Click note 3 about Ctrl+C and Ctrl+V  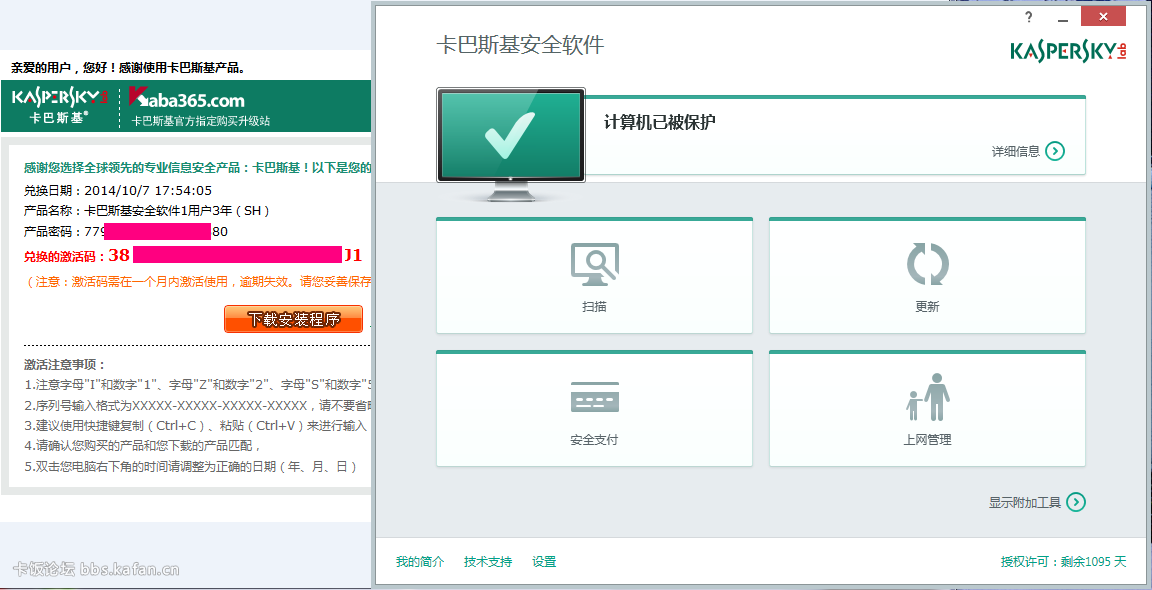[x=195, y=425]
